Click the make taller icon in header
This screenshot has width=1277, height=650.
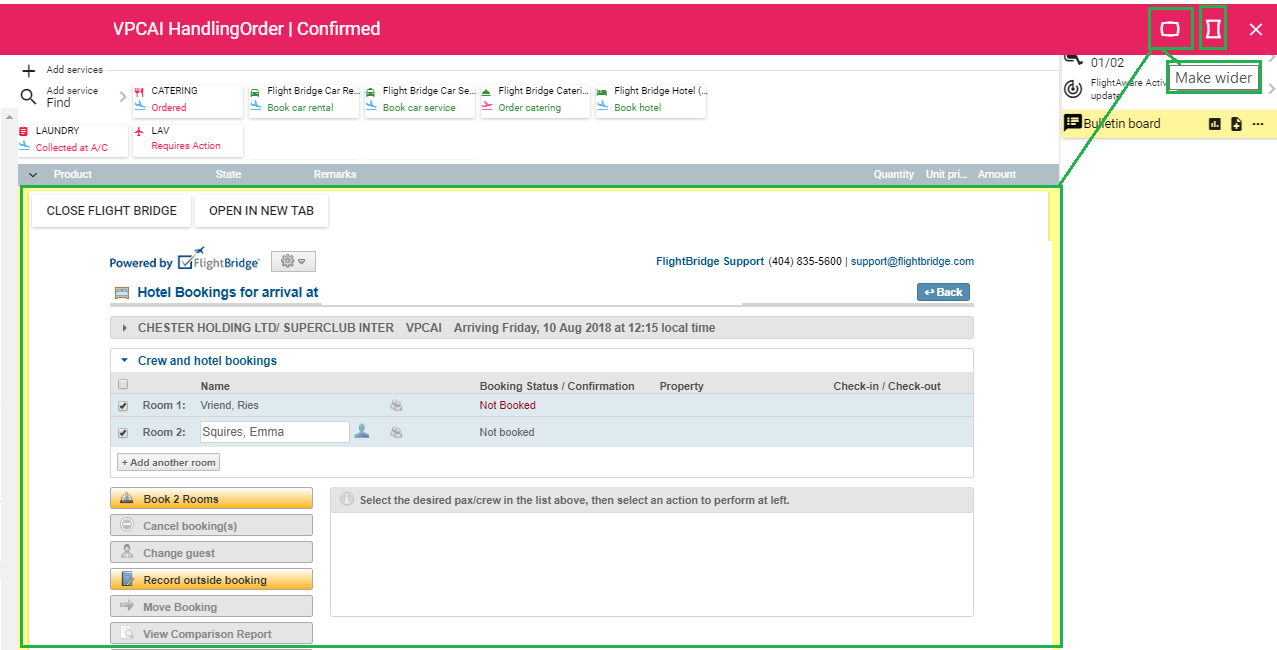tap(1213, 29)
